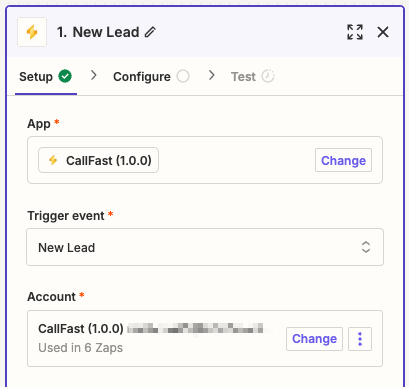Screen dimensions: 409x387
Task: Click lightning icon in CallFast app chip
Action: (53, 160)
